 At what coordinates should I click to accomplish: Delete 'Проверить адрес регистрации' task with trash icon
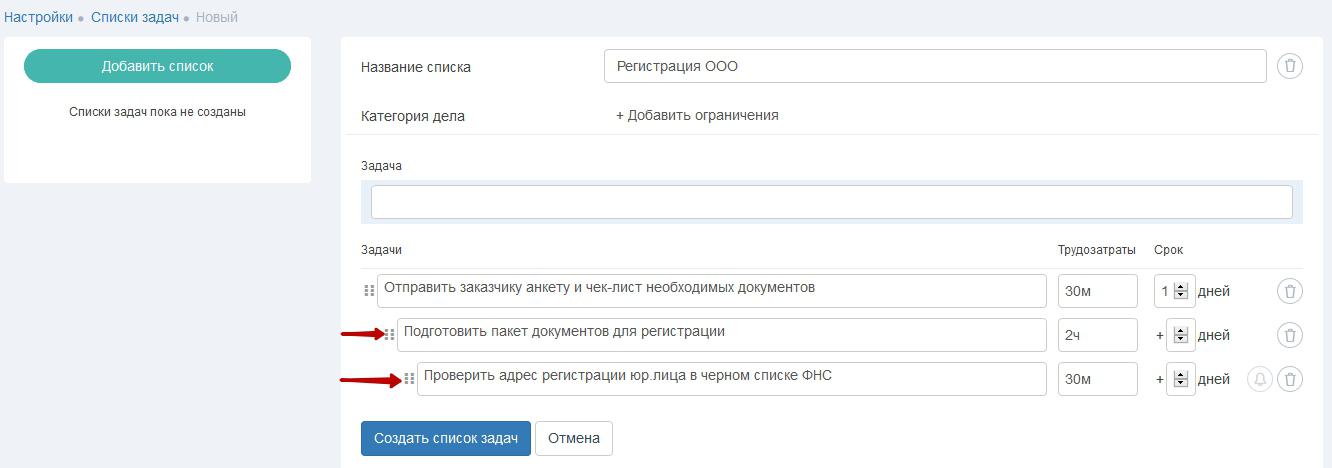click(x=1290, y=379)
